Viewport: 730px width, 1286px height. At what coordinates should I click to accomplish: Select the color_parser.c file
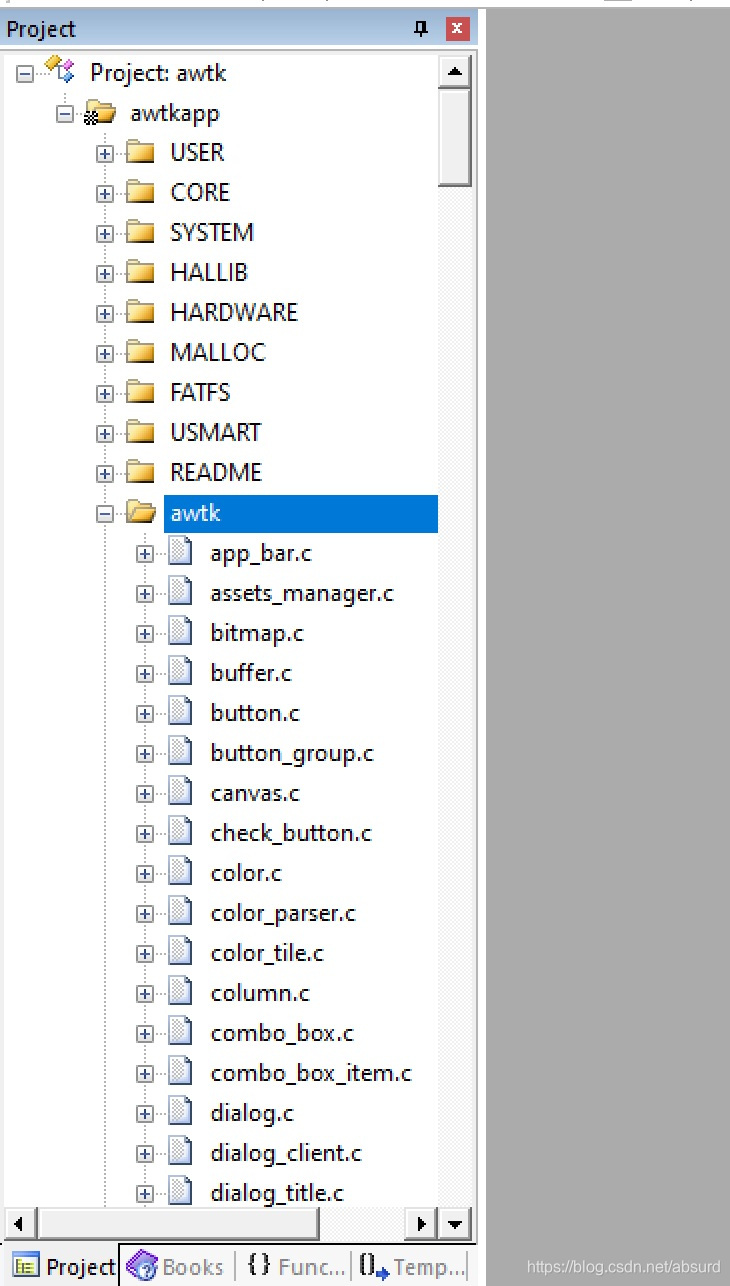tap(283, 913)
